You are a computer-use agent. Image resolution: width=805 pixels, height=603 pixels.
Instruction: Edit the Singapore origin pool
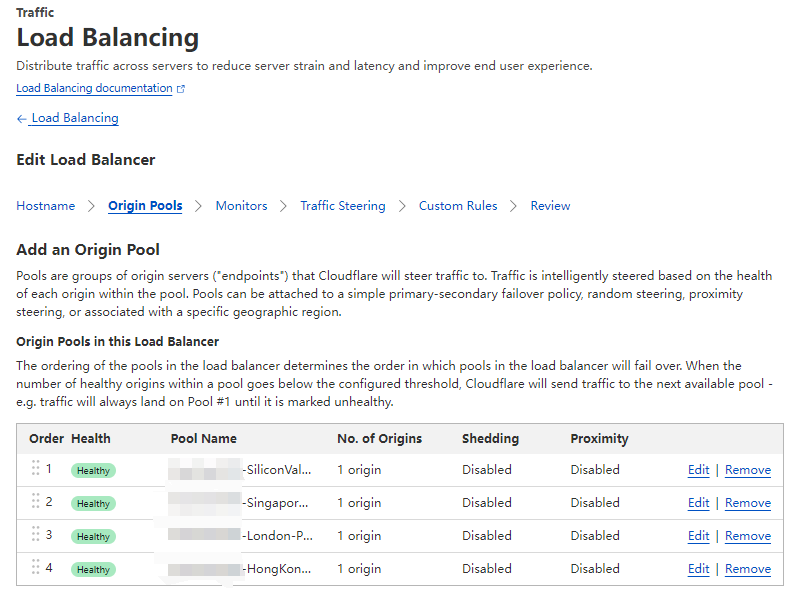coord(698,503)
